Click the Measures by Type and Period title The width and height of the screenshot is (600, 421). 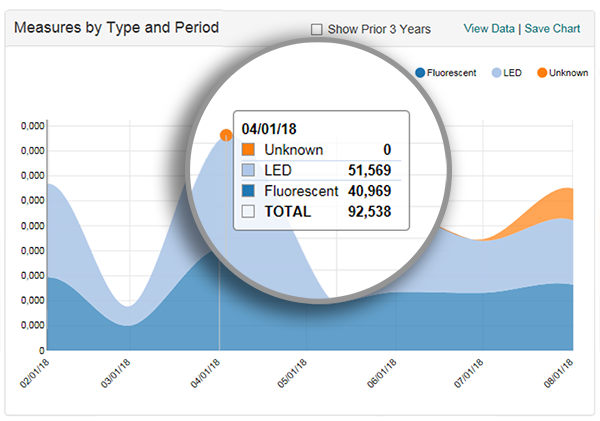(x=116, y=28)
